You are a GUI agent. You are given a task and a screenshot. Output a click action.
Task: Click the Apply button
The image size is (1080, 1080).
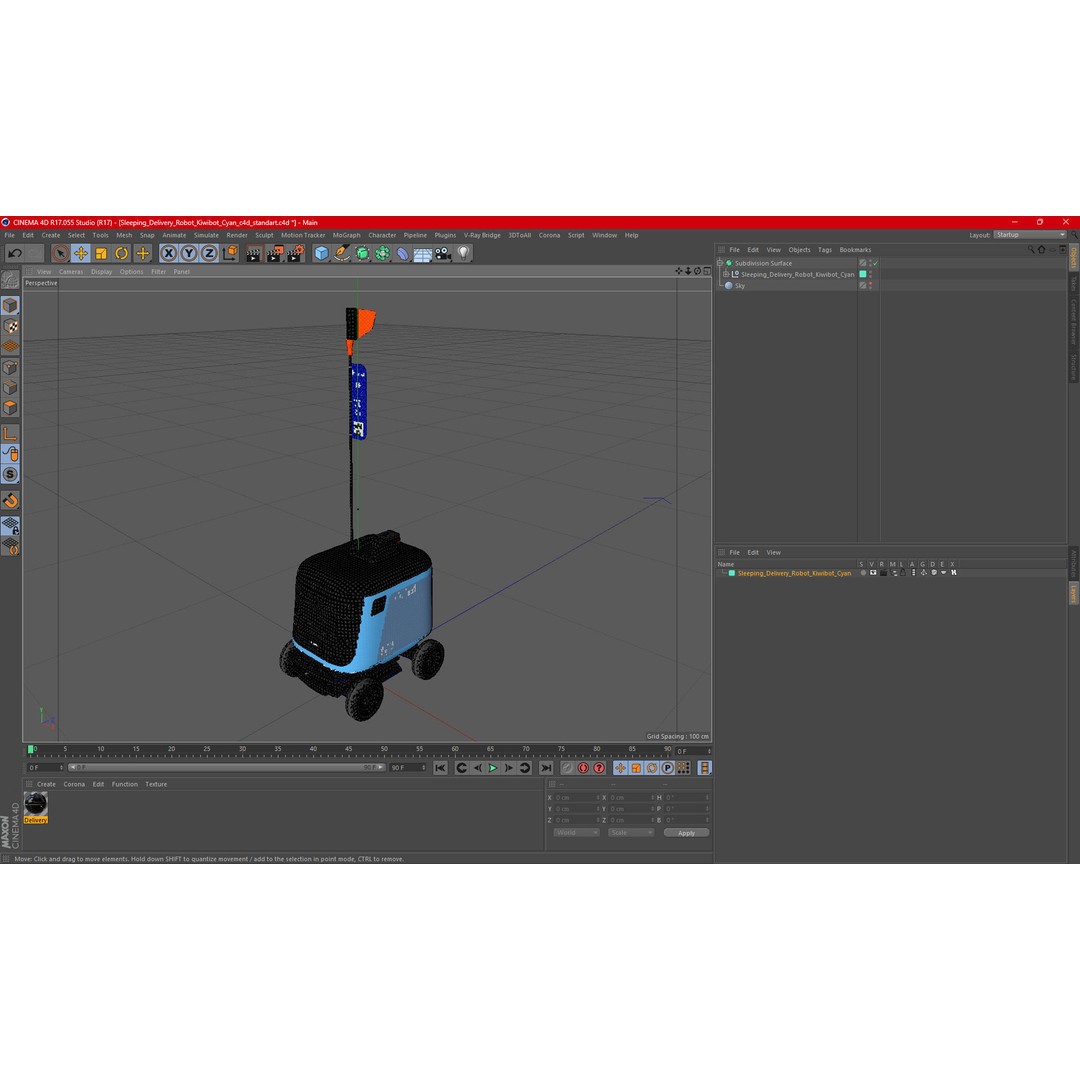coord(686,833)
